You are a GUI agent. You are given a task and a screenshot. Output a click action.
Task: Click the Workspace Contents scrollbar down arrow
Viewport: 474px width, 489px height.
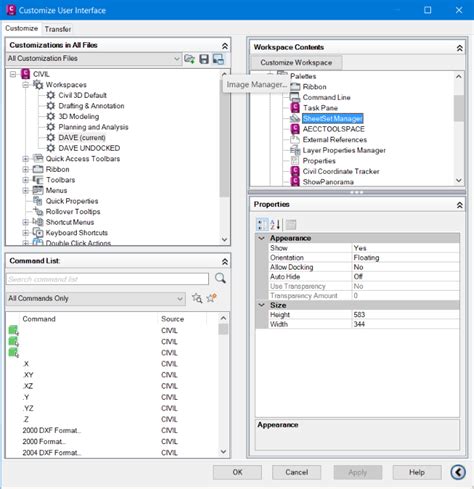pyautogui.click(x=459, y=180)
